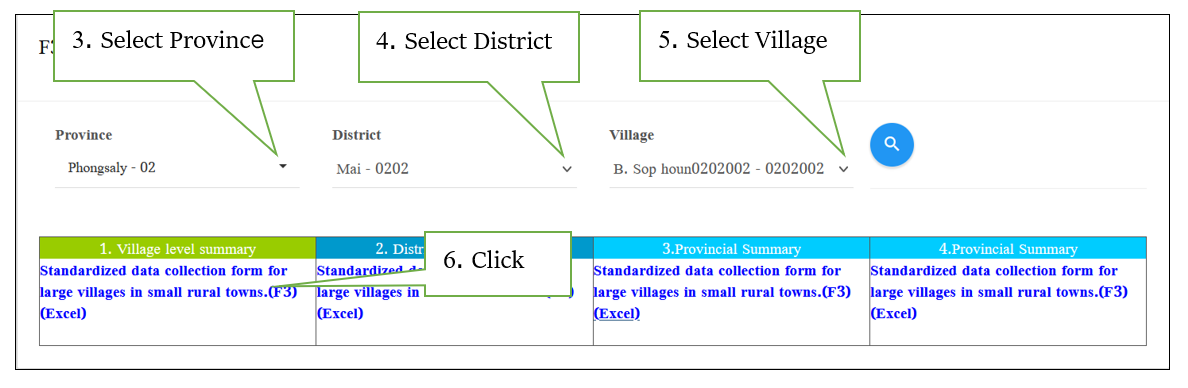
Task: Open the form link under Village level summary
Action: tap(168, 281)
